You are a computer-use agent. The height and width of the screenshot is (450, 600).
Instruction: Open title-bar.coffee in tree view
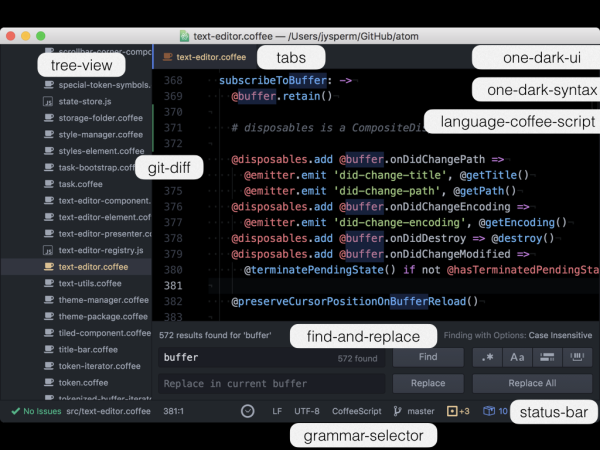88,349
